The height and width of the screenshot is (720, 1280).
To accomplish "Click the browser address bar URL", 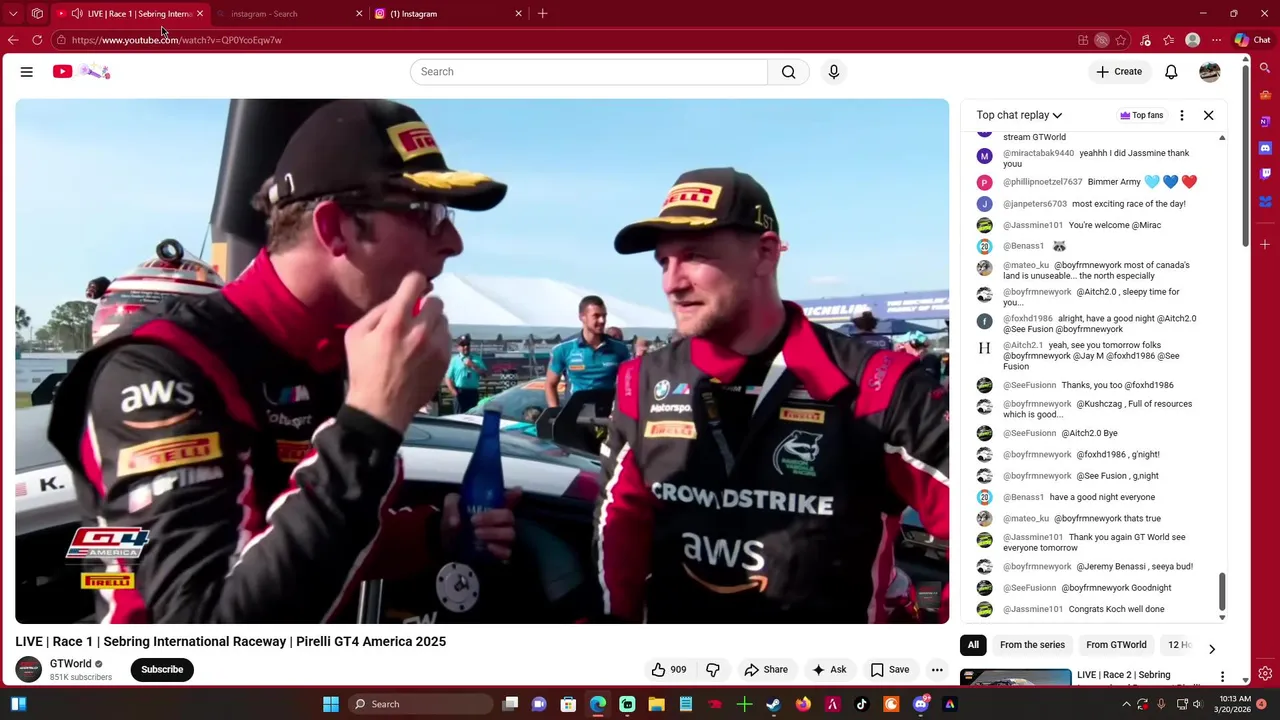I will click(177, 40).
